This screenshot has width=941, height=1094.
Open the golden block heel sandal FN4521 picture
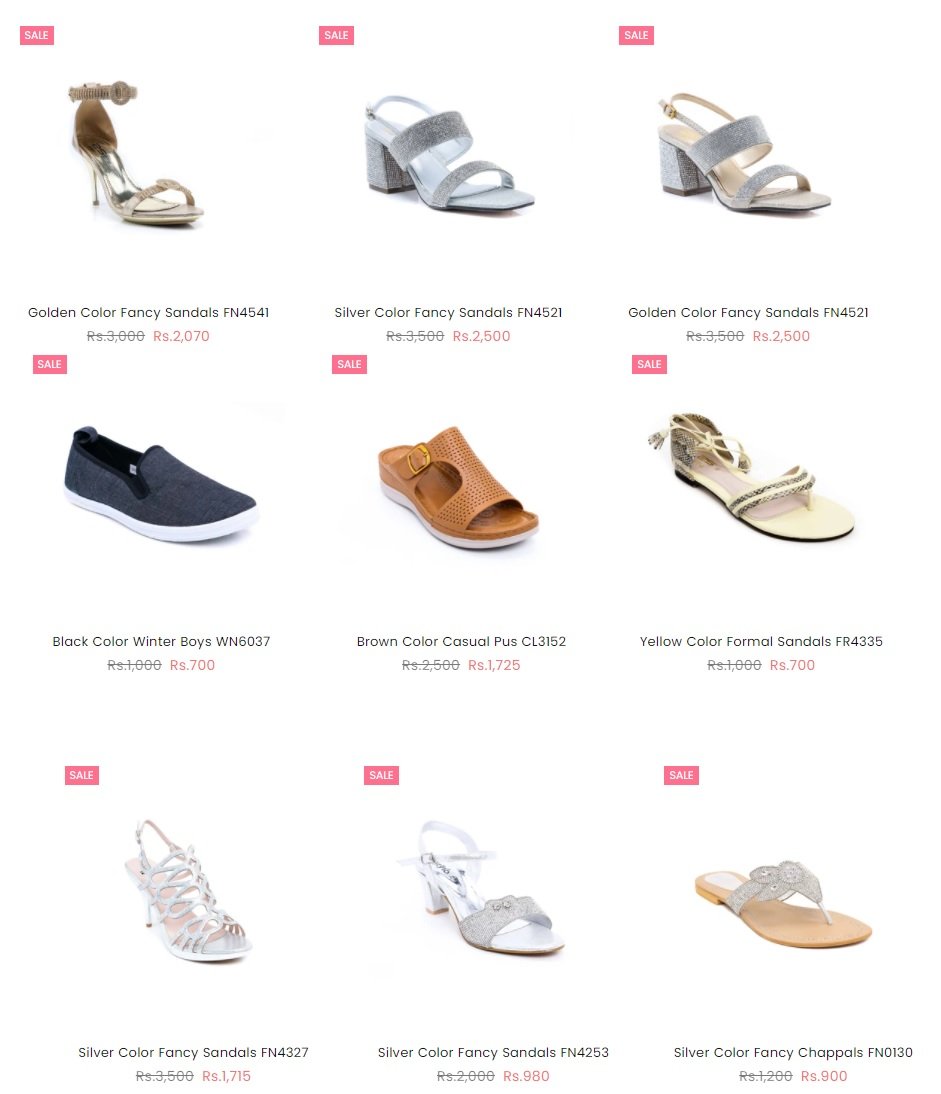pos(744,152)
